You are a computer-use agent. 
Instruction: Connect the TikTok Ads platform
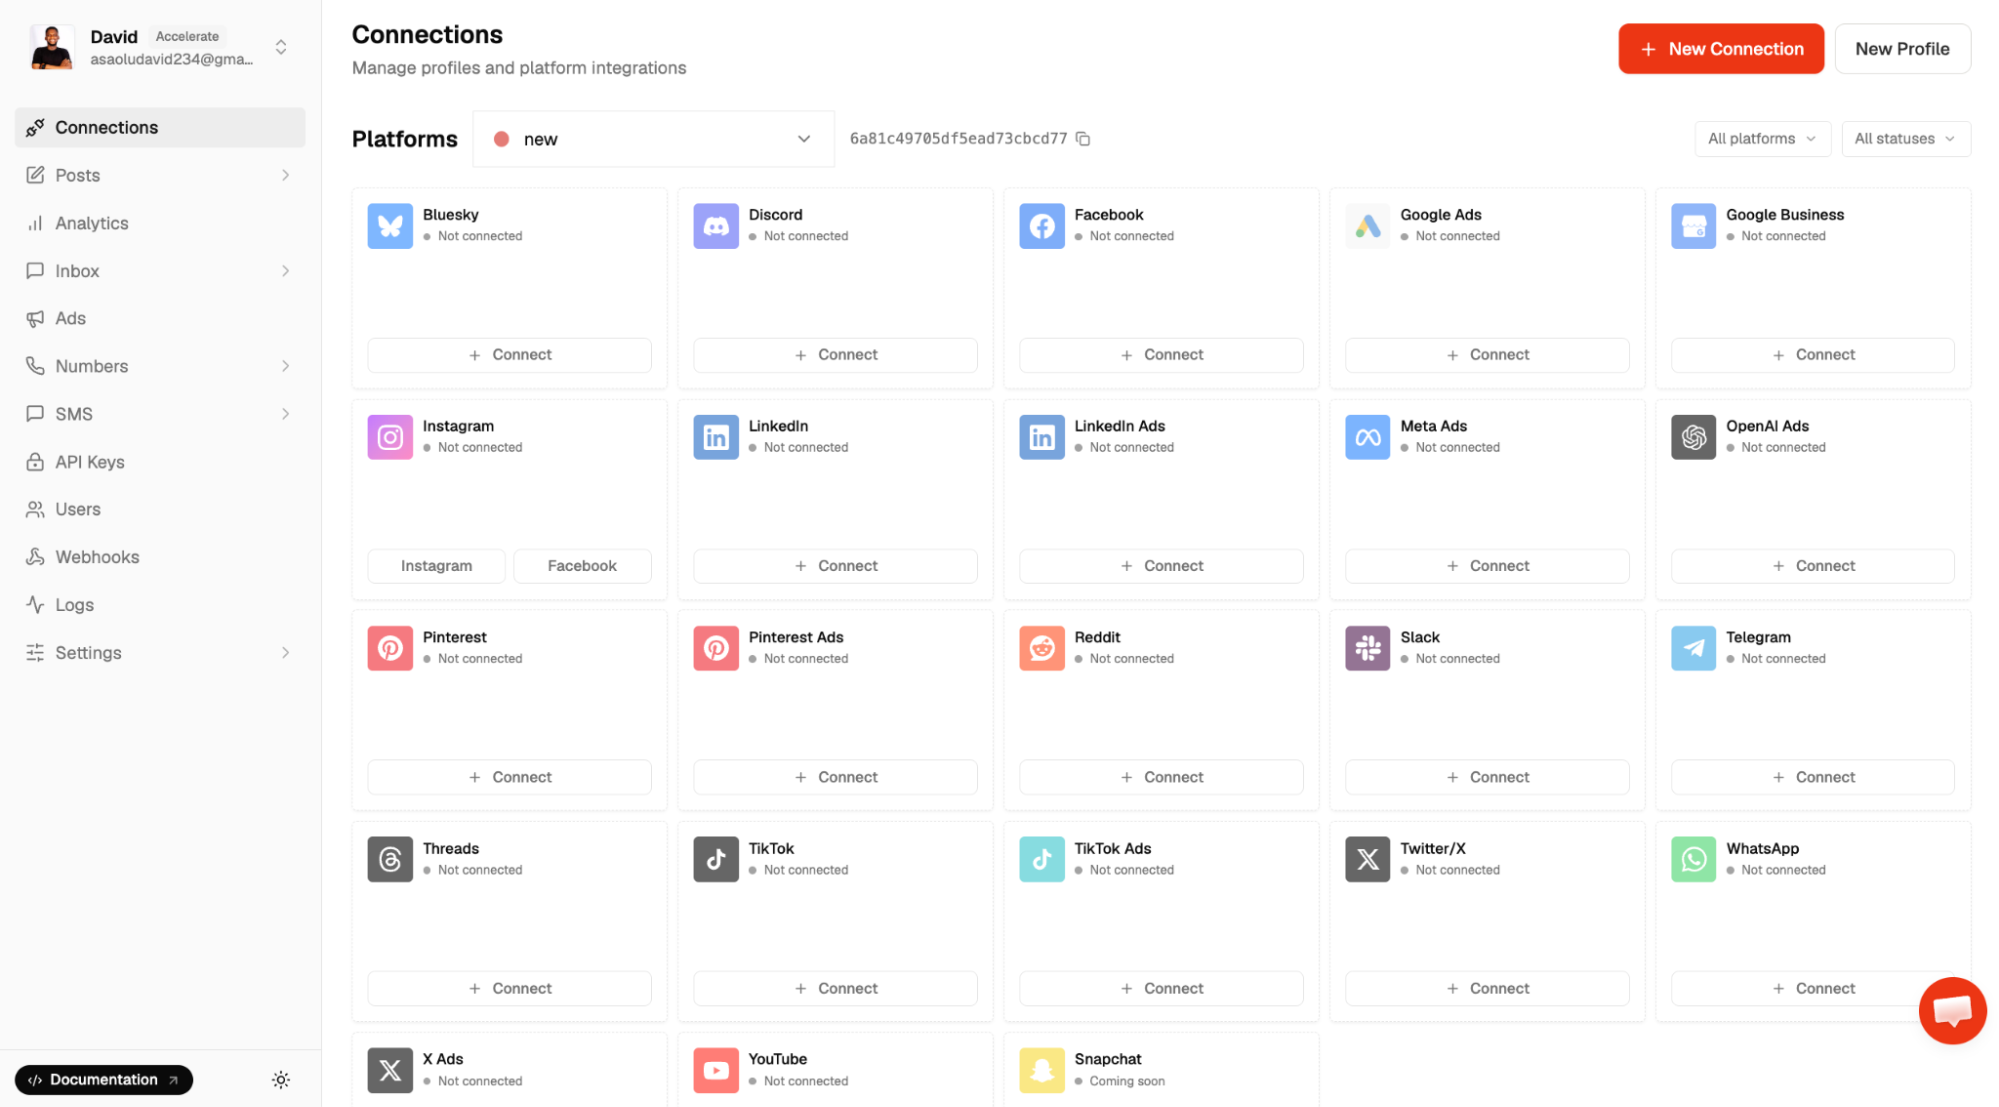tap(1161, 988)
